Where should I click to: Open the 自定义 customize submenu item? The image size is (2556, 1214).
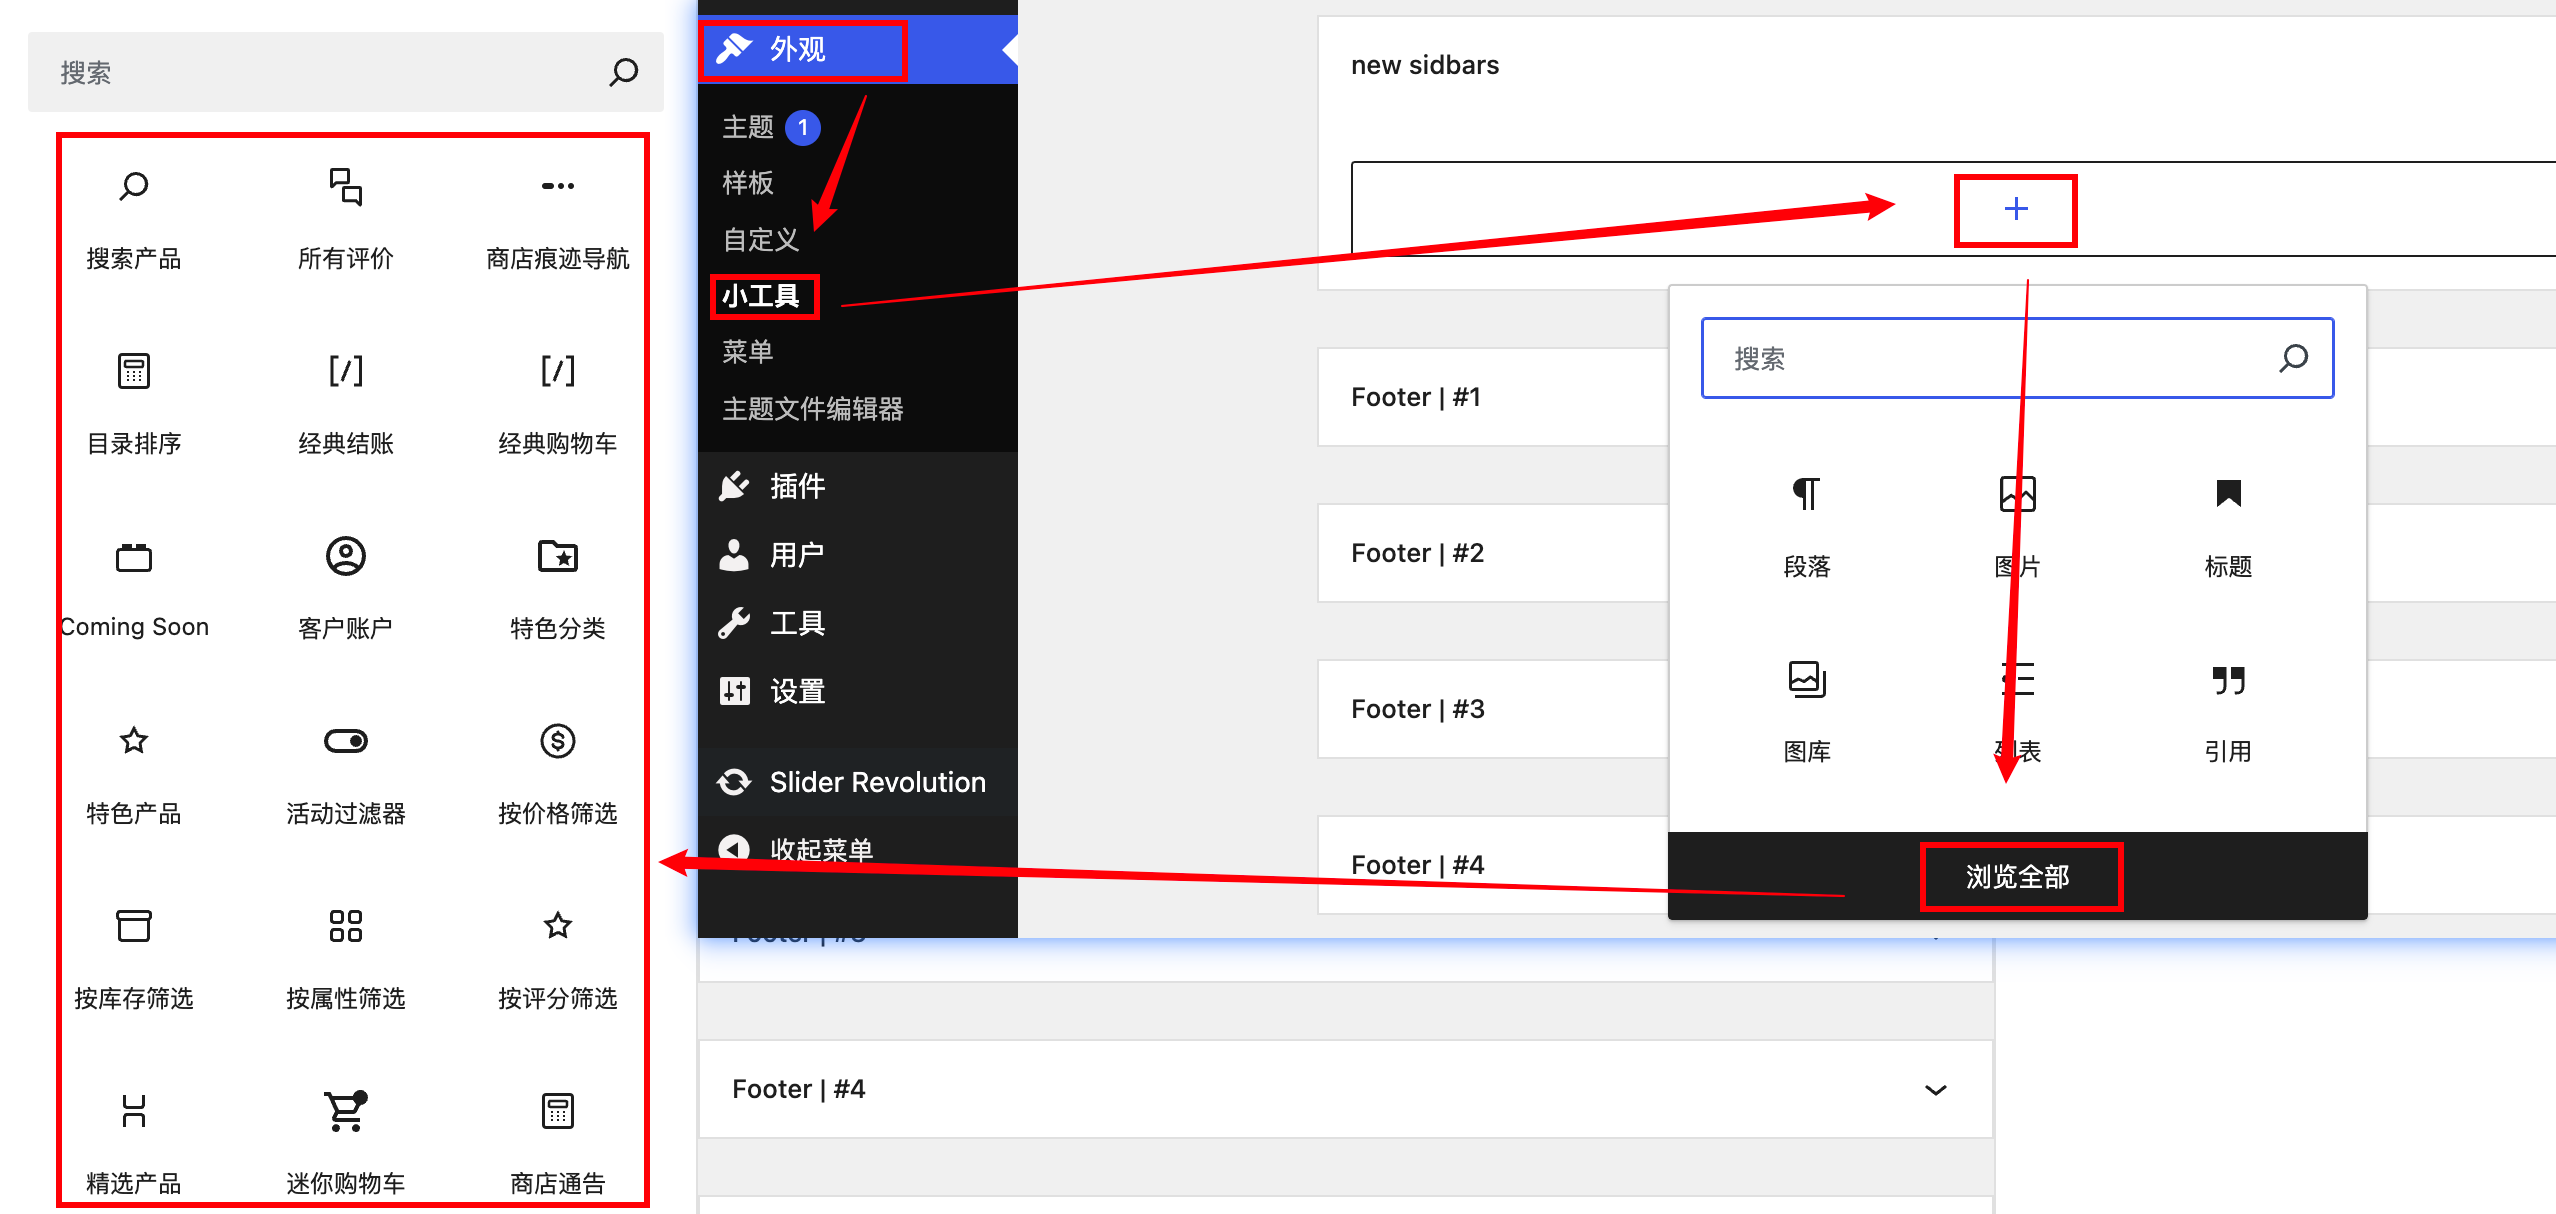[x=761, y=240]
